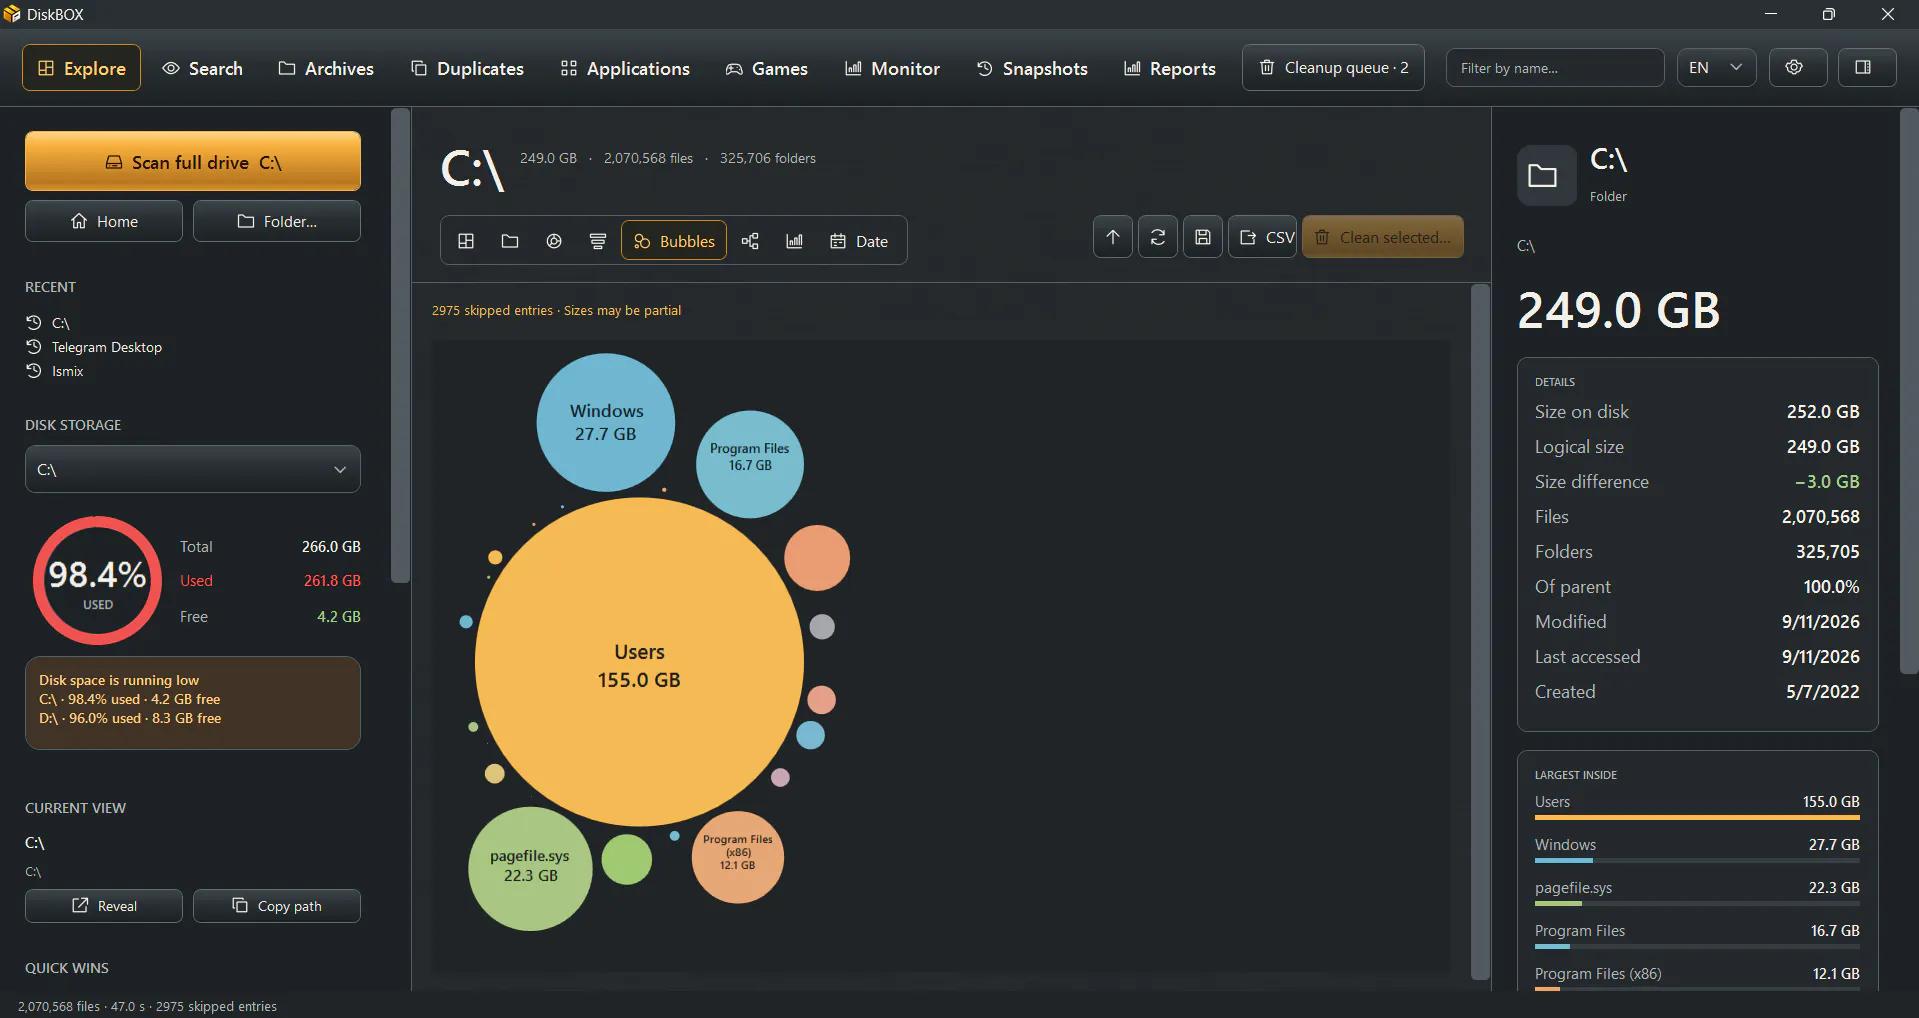This screenshot has height=1018, width=1919.
Task: Click Program Files (x86) row in Largest Inside
Action: pyautogui.click(x=1697, y=978)
